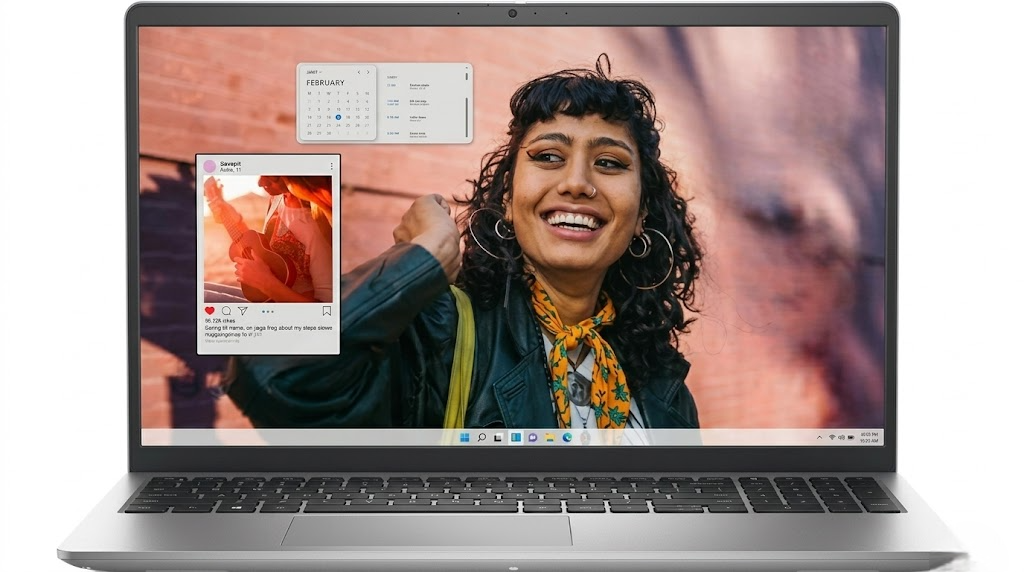
Task: Like the post with the heart icon
Action: (210, 311)
